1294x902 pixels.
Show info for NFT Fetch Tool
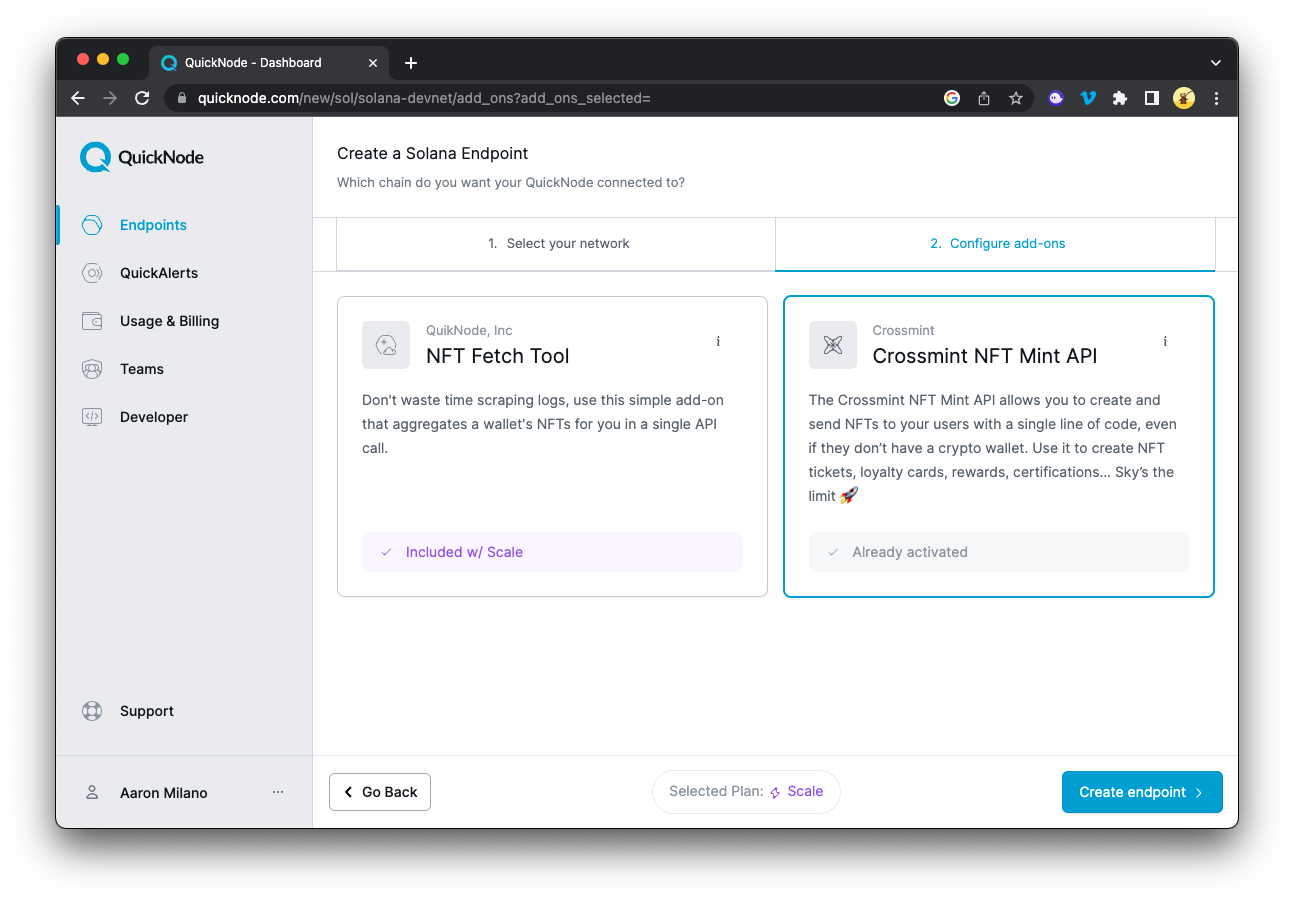pyautogui.click(x=718, y=342)
